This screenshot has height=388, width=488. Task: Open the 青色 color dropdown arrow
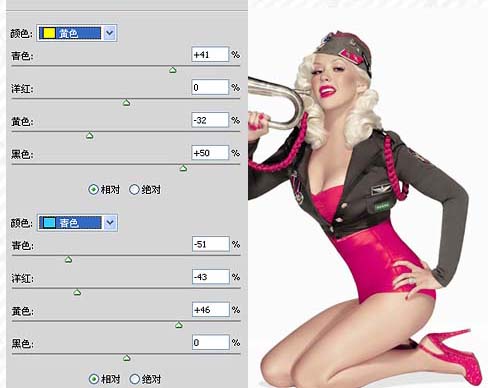[x=110, y=223]
